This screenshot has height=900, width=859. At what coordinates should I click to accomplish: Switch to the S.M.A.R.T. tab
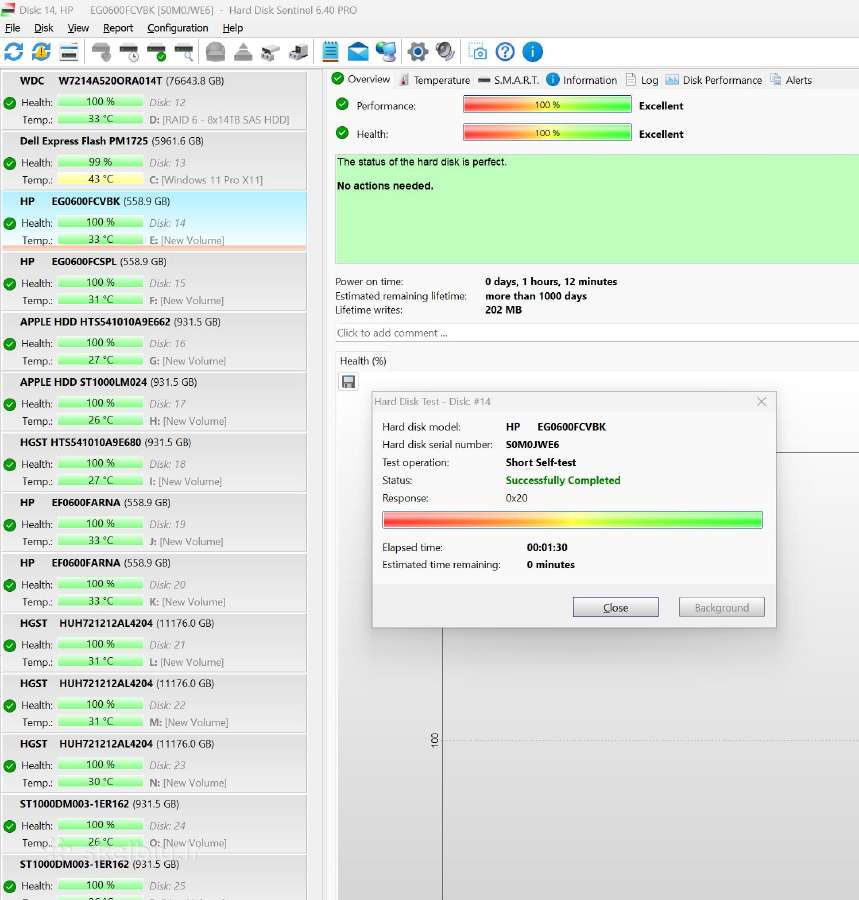[508, 80]
